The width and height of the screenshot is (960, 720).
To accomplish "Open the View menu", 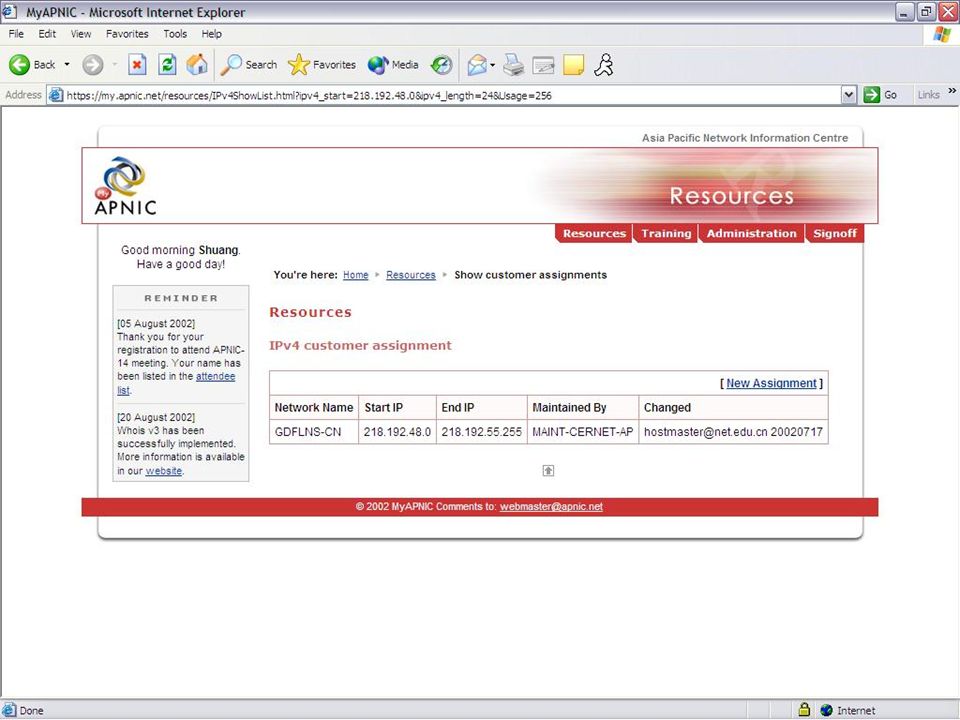I will 81,34.
